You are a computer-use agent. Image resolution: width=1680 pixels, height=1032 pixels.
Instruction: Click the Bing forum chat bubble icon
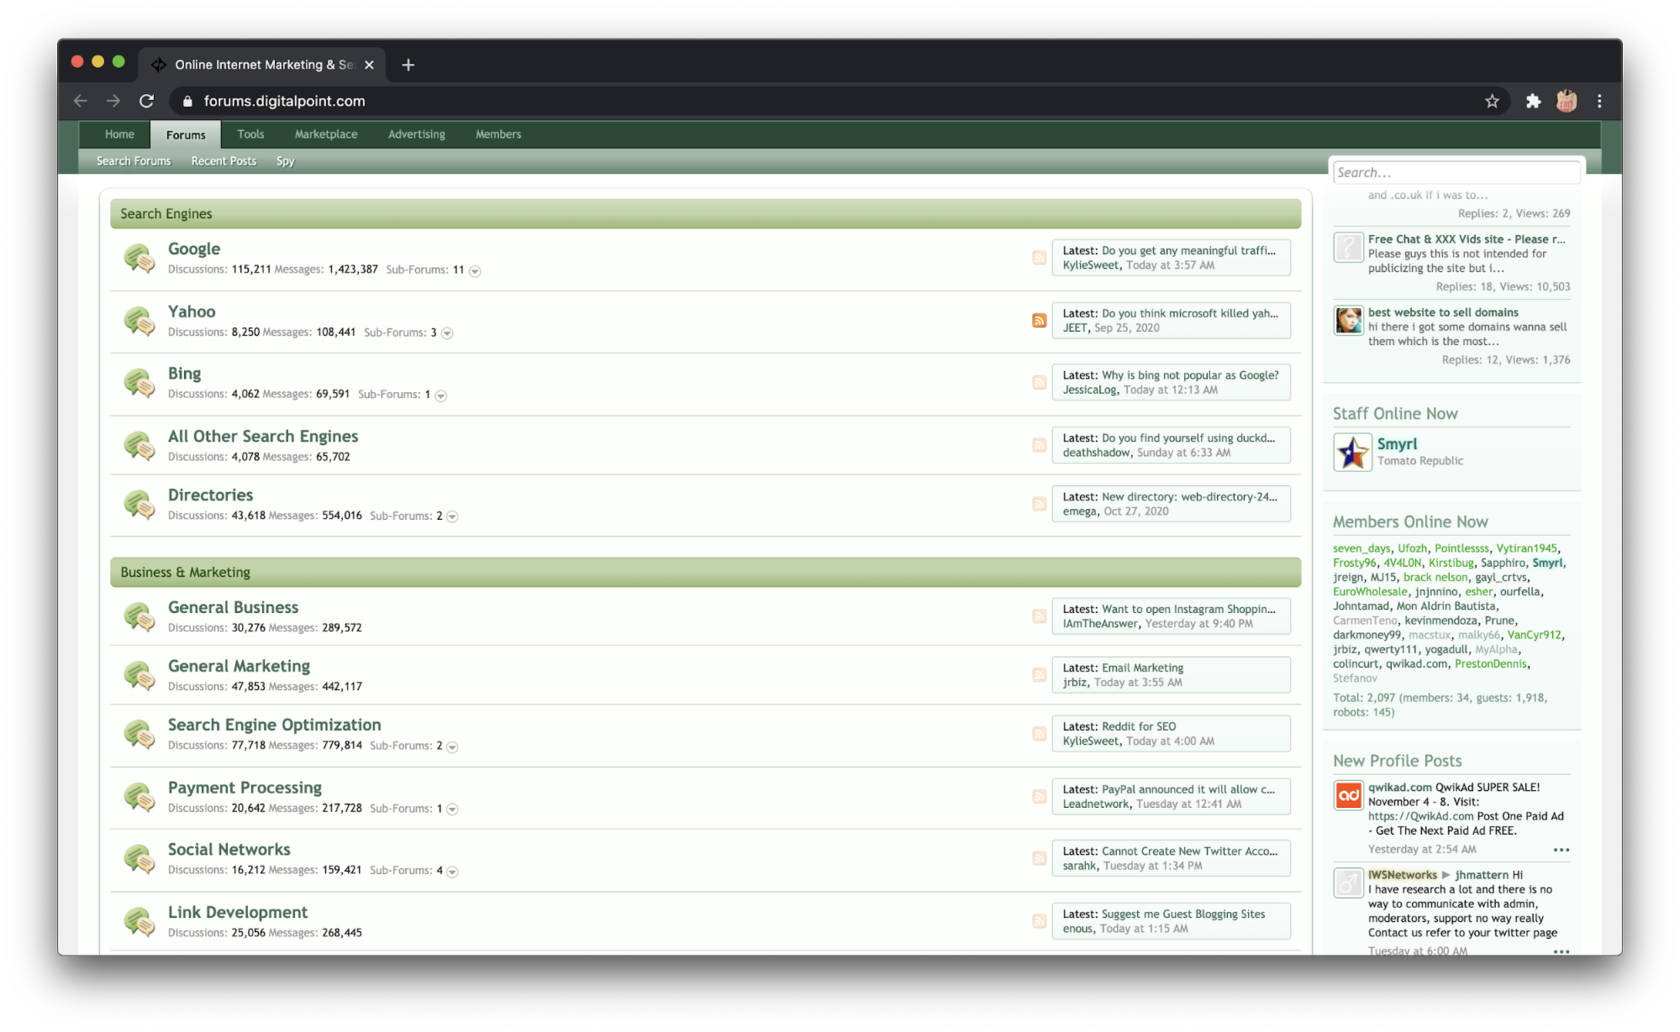pyautogui.click(x=139, y=383)
